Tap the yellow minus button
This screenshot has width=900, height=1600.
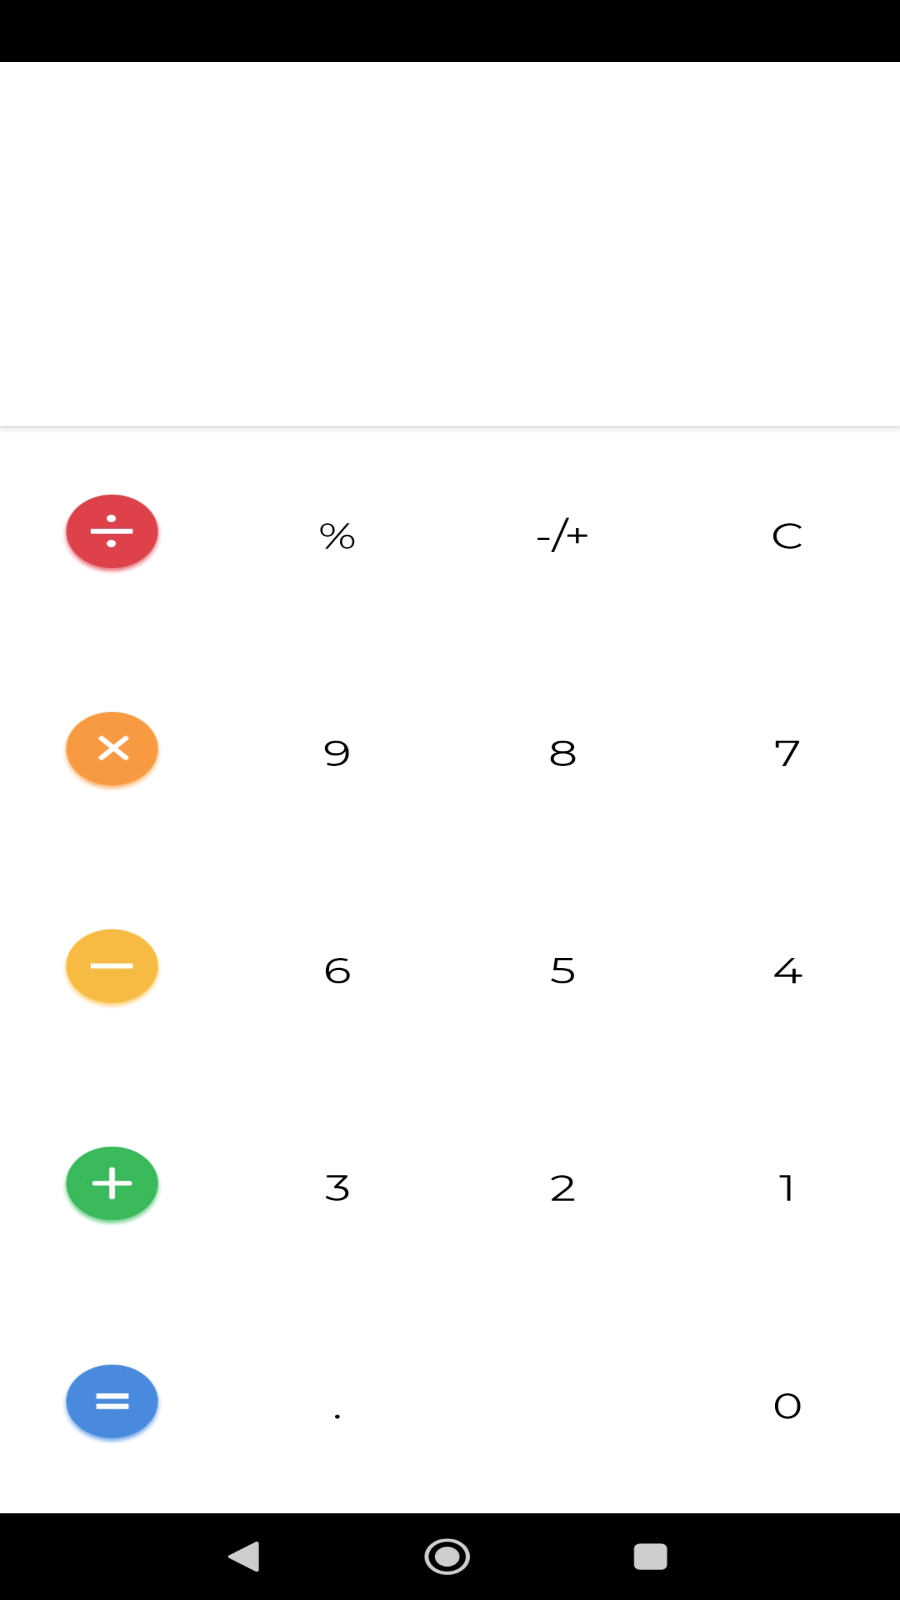(x=112, y=966)
